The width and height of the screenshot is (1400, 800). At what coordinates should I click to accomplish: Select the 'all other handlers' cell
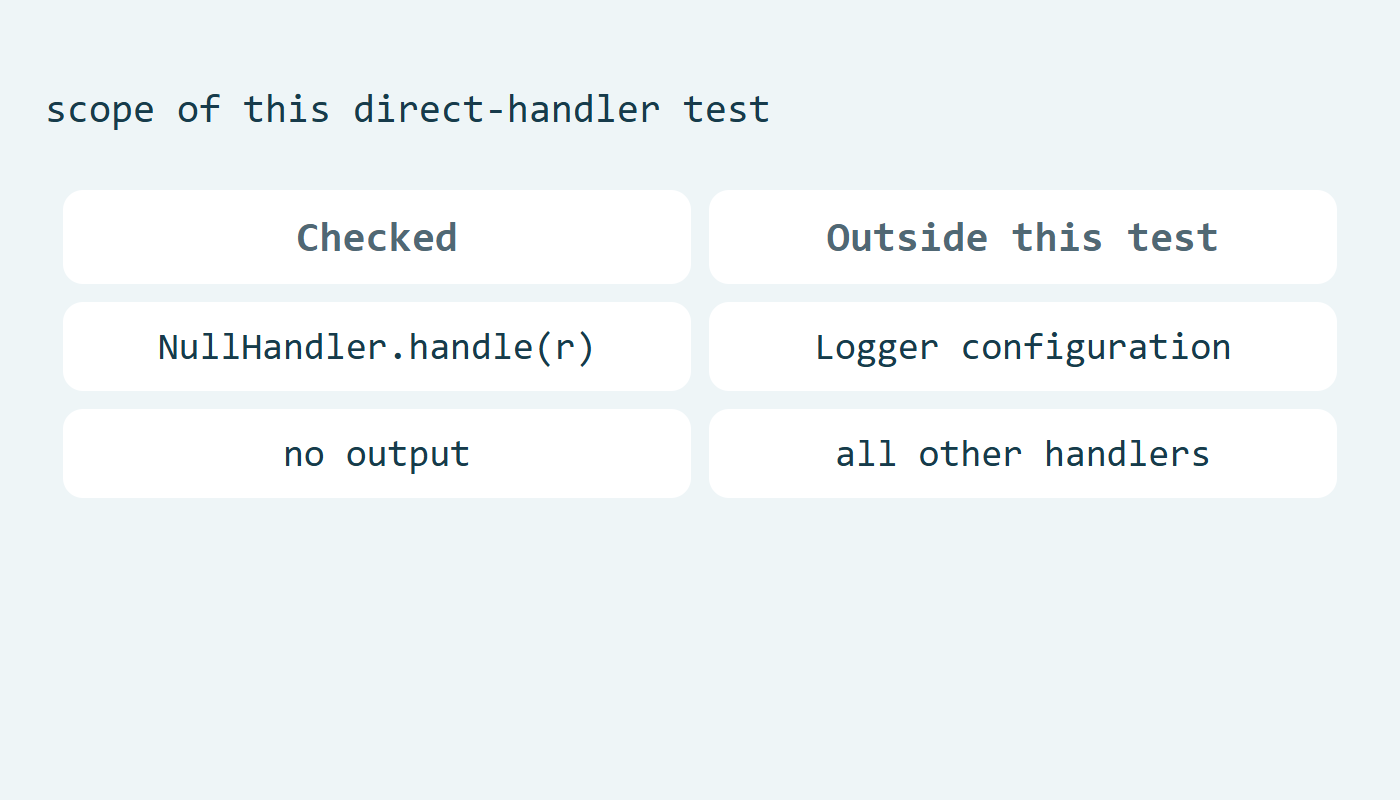coord(1023,453)
